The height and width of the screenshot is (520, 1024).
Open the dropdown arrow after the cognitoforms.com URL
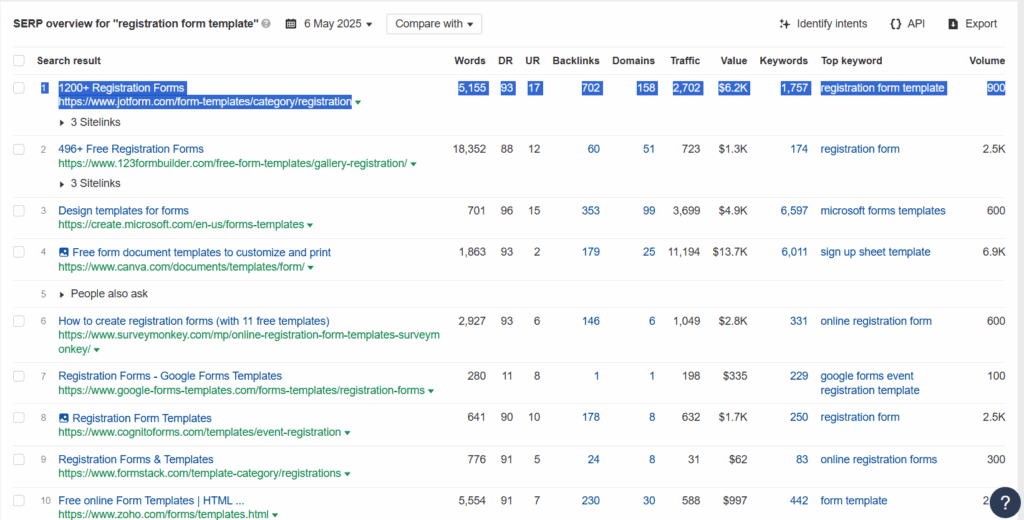(347, 433)
